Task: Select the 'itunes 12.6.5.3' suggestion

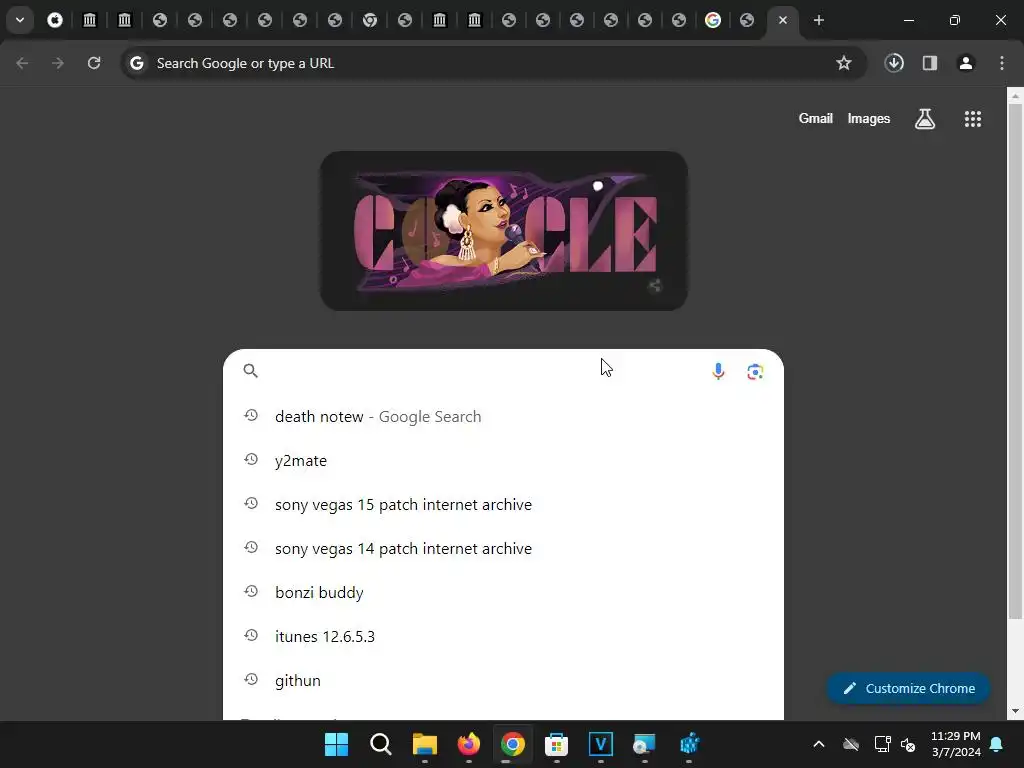Action: pos(504,636)
